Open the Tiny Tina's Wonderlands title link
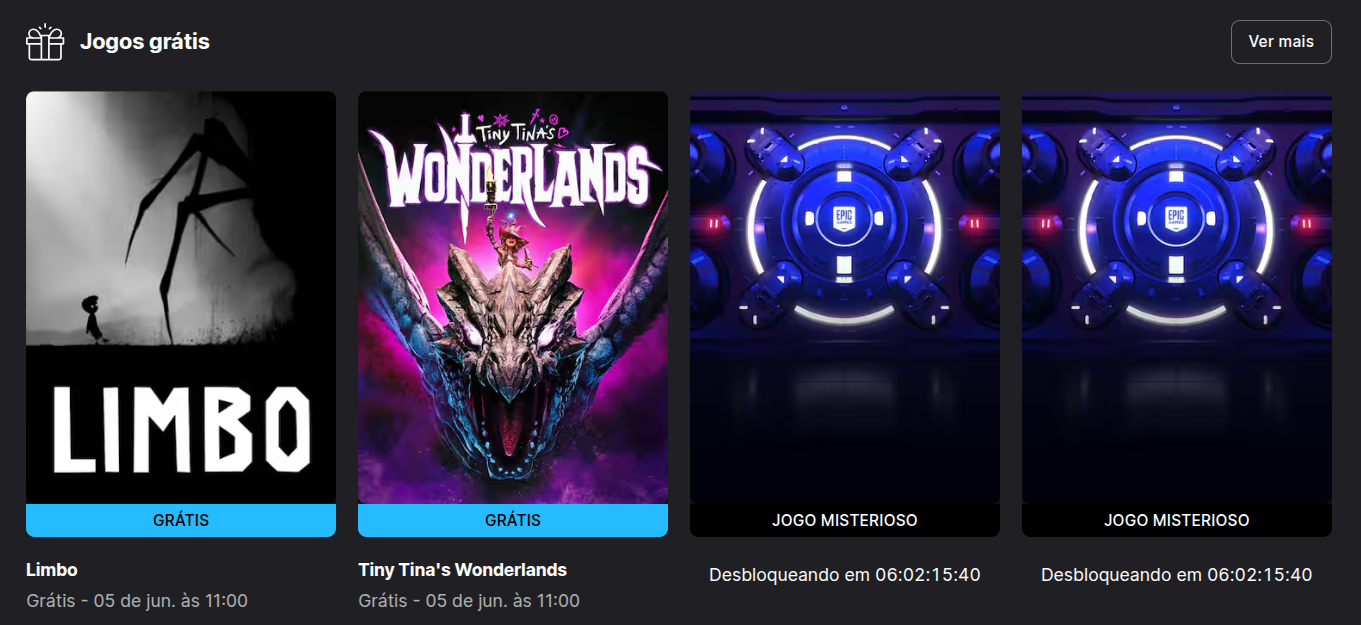This screenshot has width=1361, height=625. tap(462, 570)
